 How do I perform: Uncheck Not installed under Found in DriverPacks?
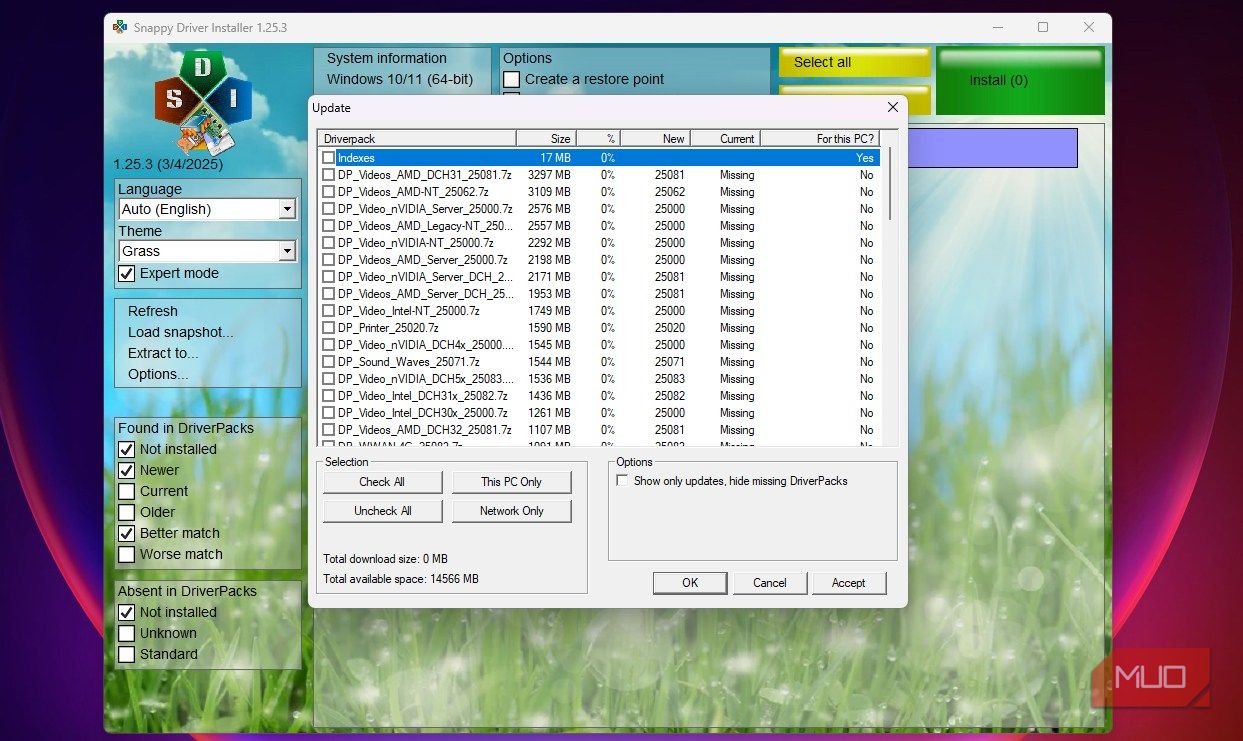[x=127, y=449]
